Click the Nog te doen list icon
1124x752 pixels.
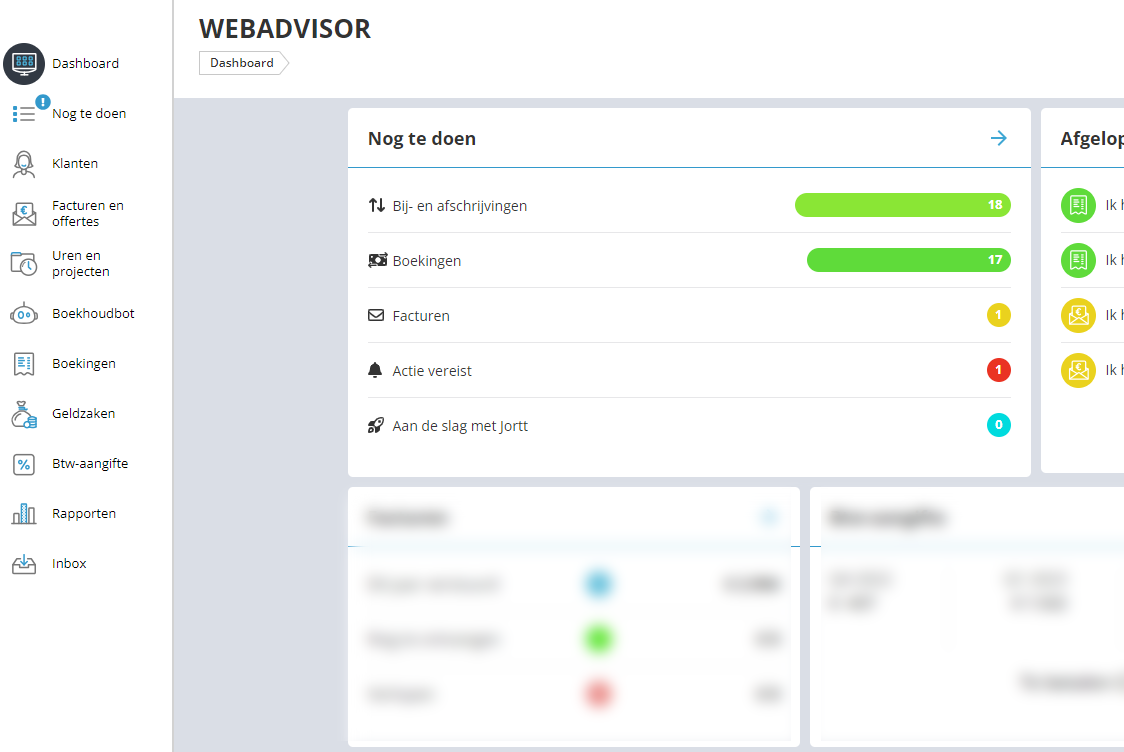[24, 114]
